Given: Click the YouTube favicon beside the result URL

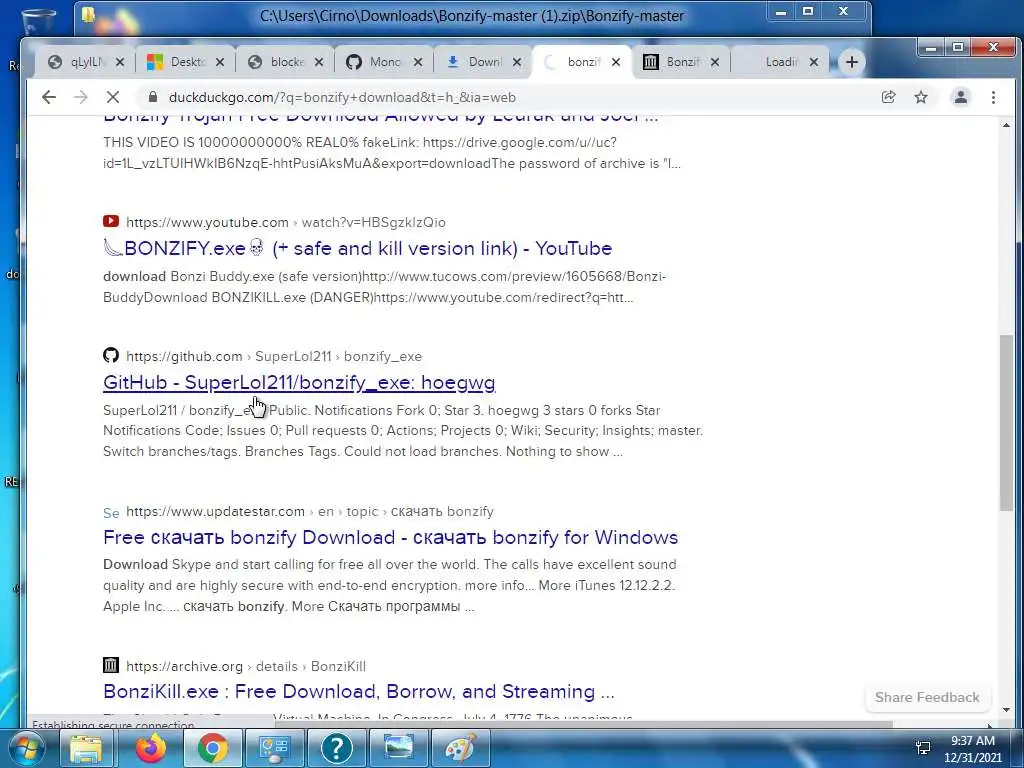Looking at the screenshot, I should (111, 221).
